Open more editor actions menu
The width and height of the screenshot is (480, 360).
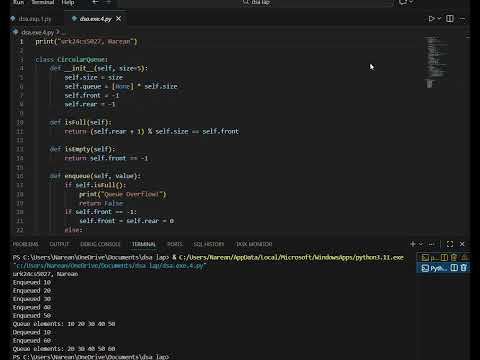(462, 19)
